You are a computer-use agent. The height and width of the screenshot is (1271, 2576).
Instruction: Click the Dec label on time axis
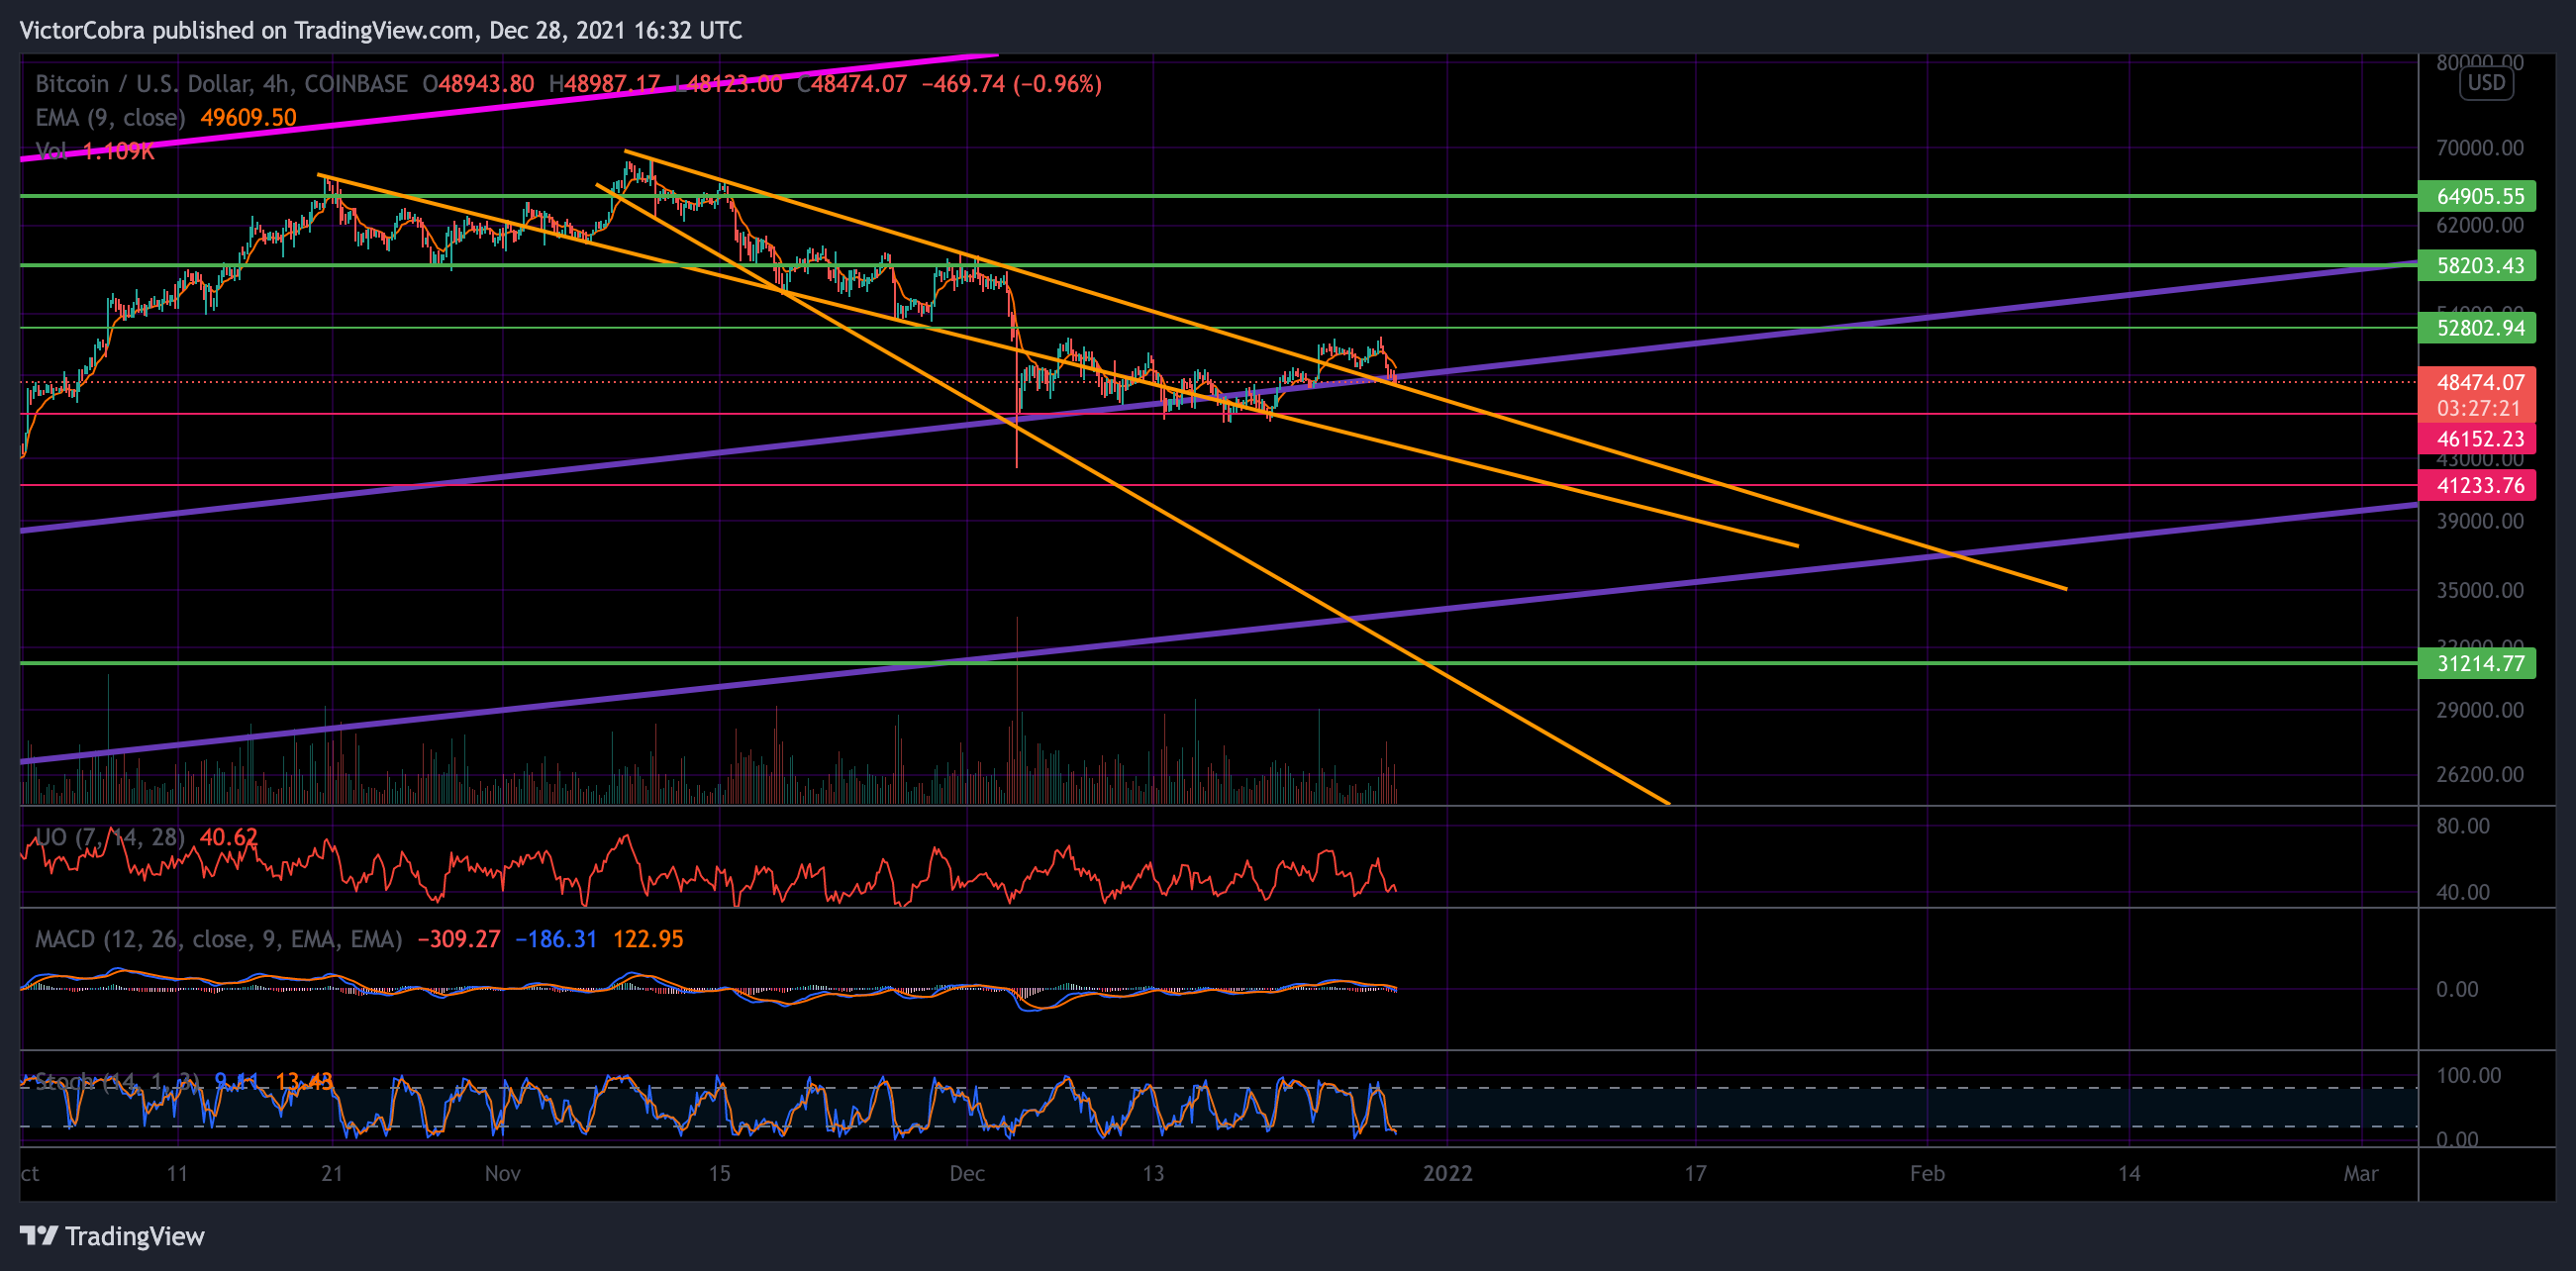click(966, 1173)
